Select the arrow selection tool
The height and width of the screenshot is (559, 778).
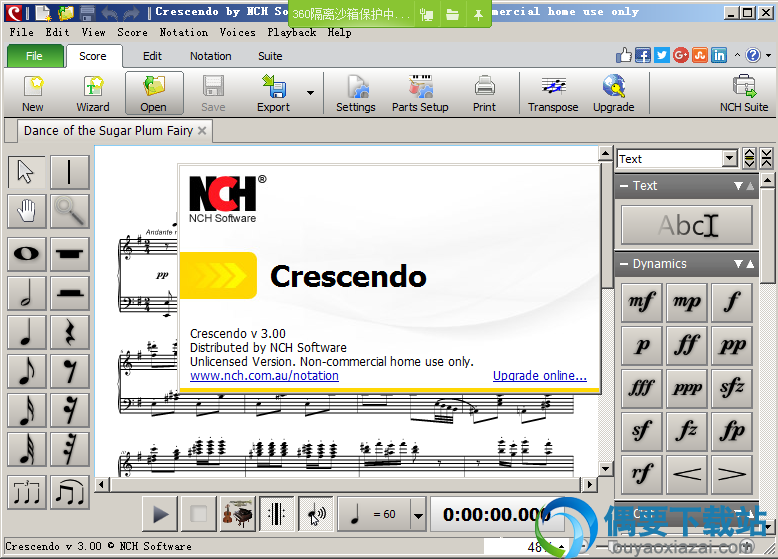point(26,172)
